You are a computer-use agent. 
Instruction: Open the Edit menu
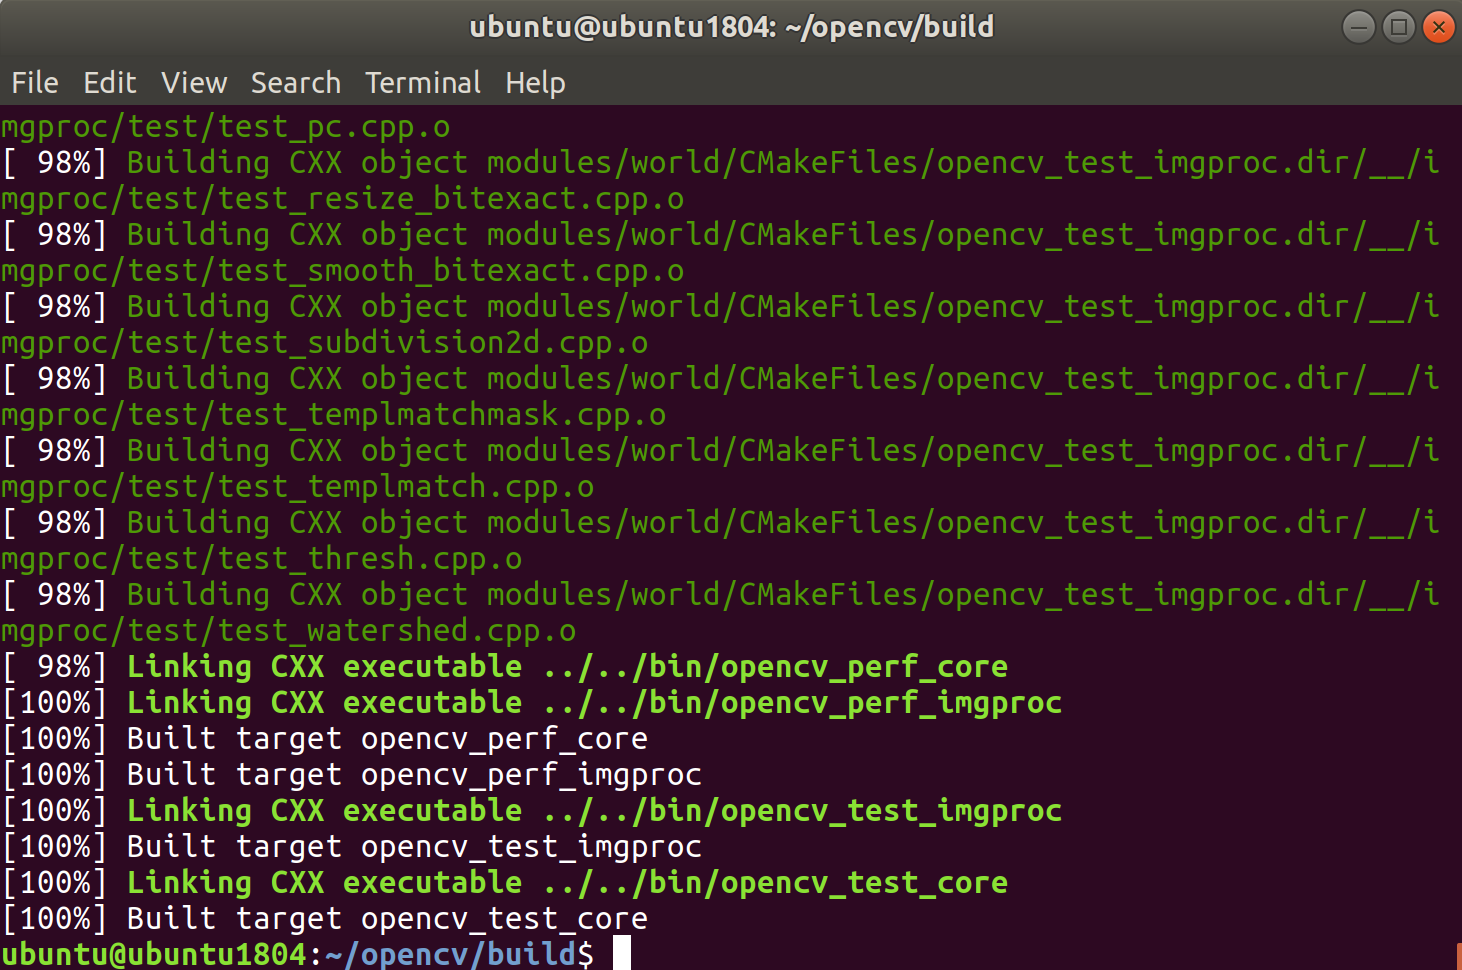110,83
